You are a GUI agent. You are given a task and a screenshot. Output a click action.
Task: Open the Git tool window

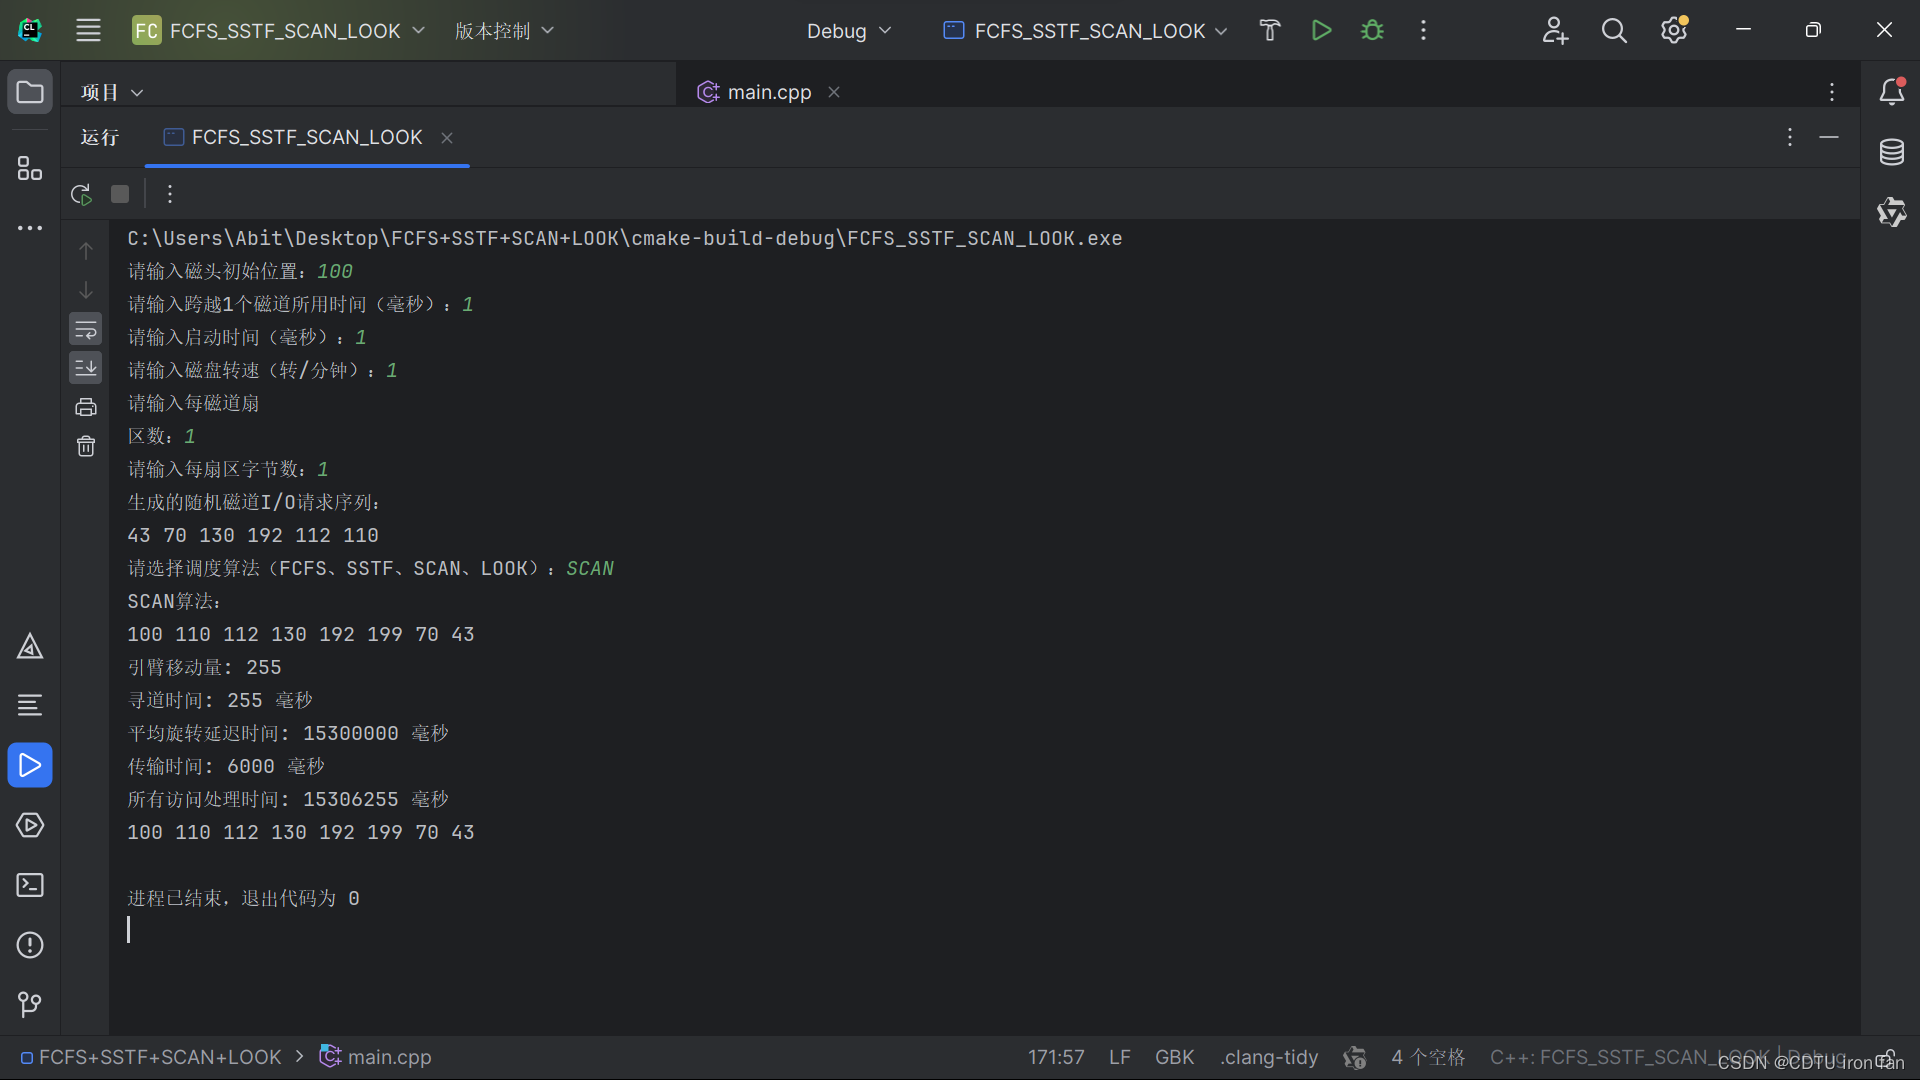pos(30,1004)
